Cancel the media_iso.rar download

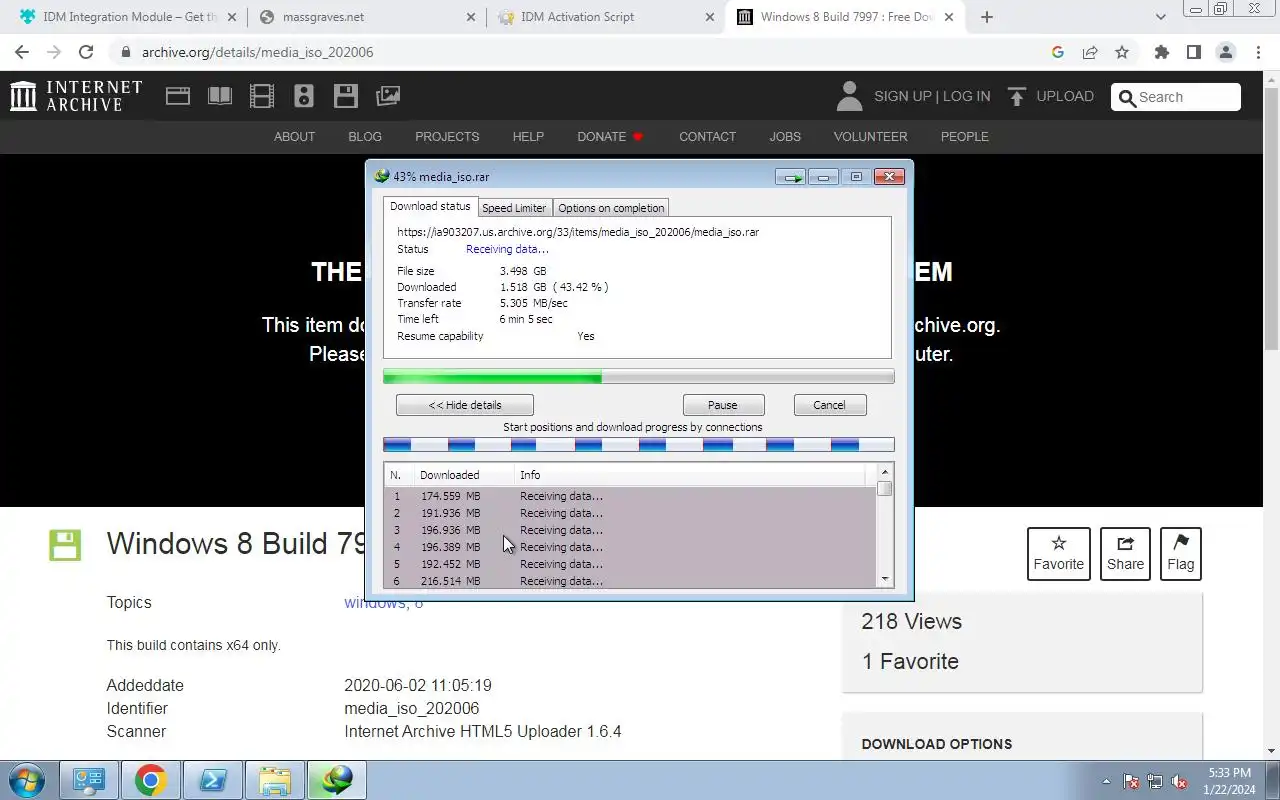pos(829,405)
